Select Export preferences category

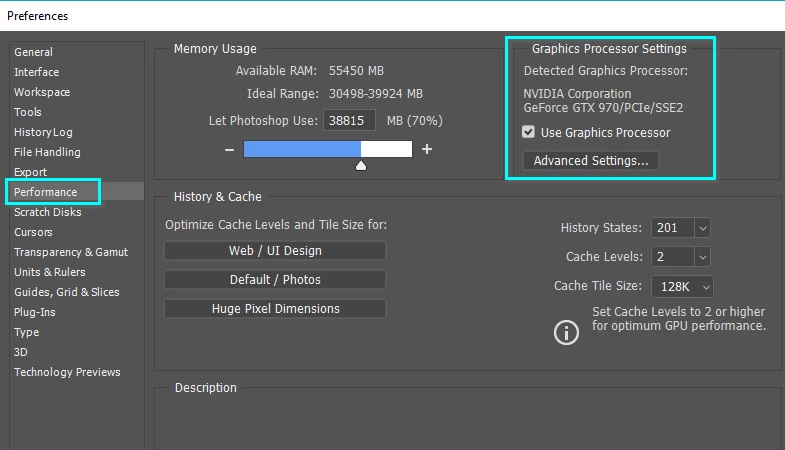coord(31,172)
